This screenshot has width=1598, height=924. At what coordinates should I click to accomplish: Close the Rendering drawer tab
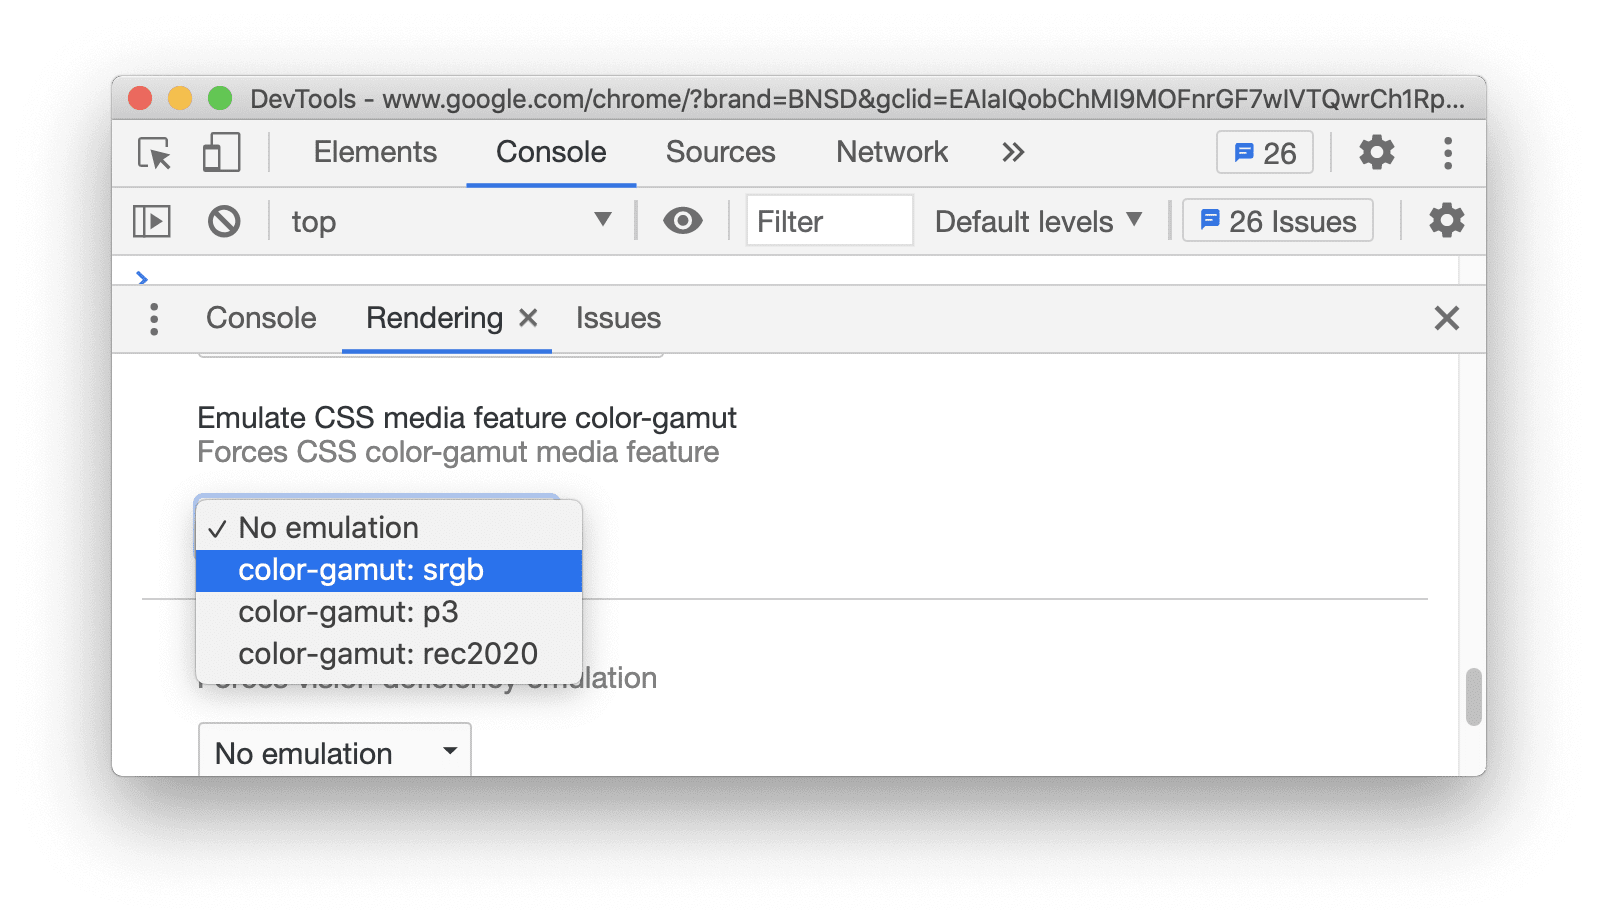[529, 318]
